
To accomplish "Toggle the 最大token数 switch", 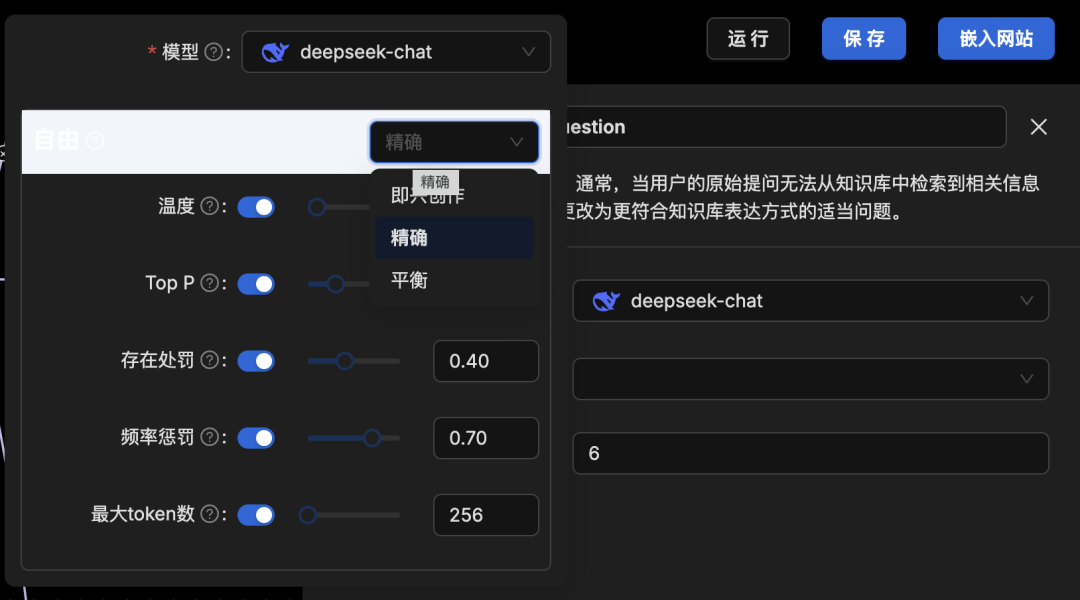I will (x=256, y=515).
